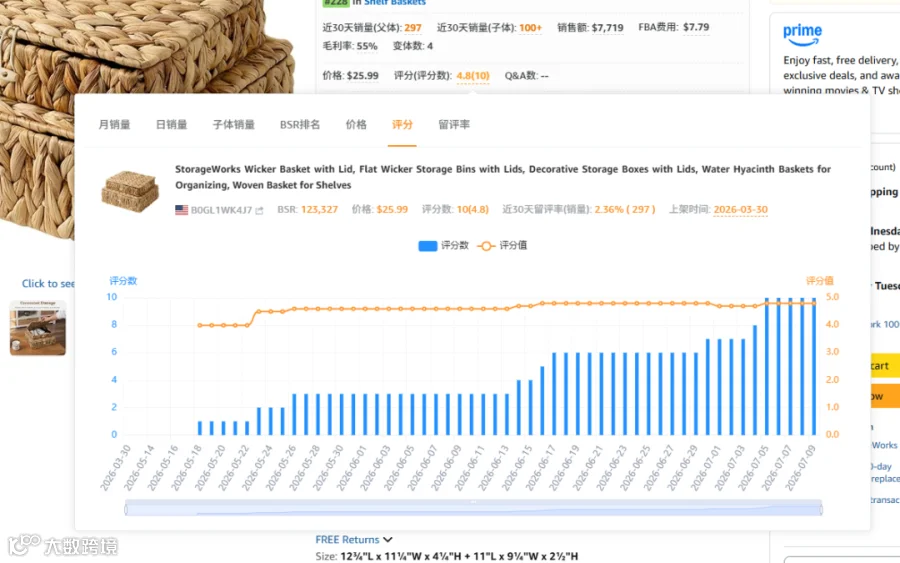Select the 评分 tab

pyautogui.click(x=402, y=125)
